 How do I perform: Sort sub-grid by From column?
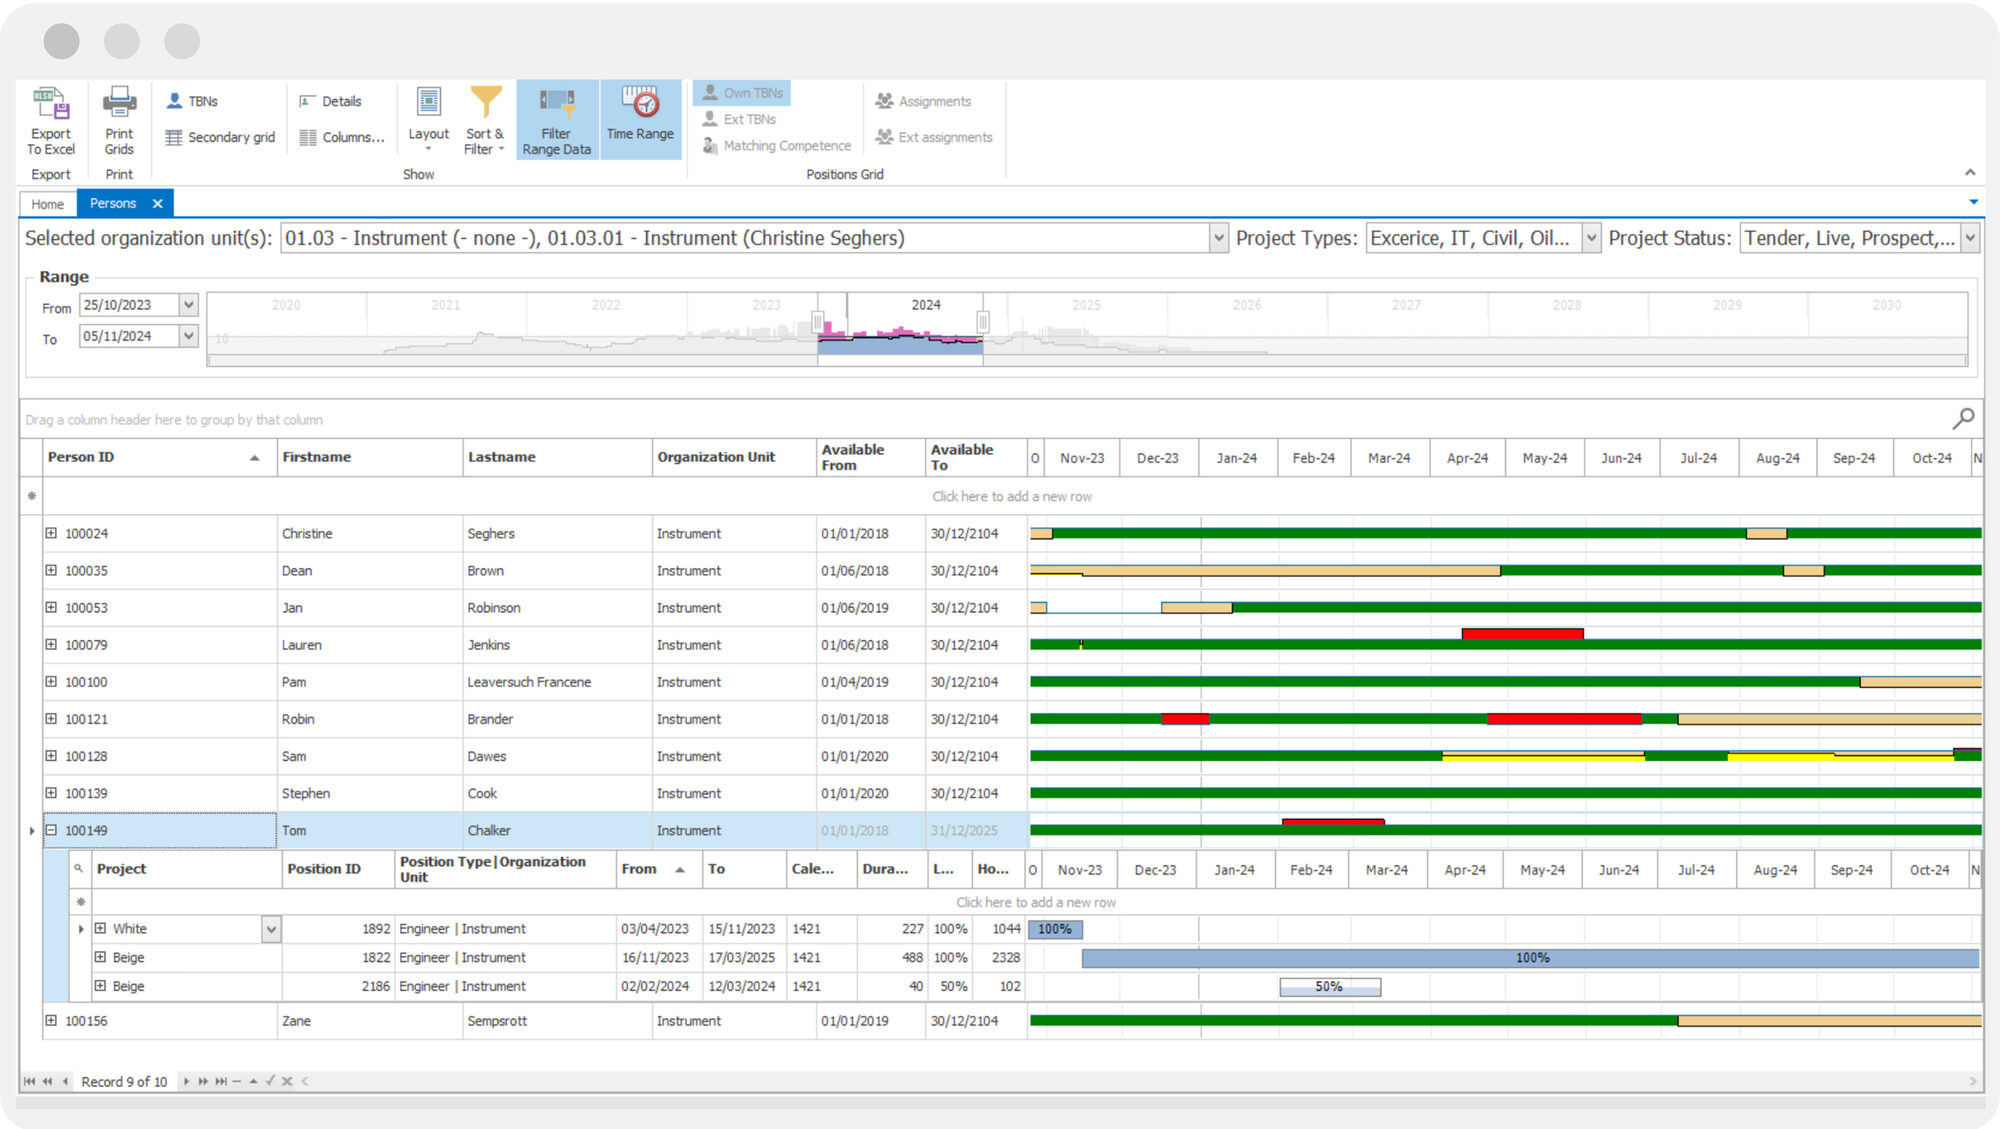[658, 869]
